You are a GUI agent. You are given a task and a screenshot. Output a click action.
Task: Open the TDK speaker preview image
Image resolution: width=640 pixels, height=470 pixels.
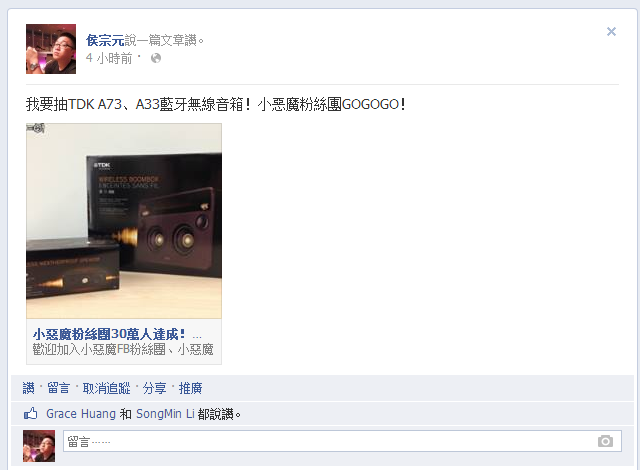pos(124,221)
